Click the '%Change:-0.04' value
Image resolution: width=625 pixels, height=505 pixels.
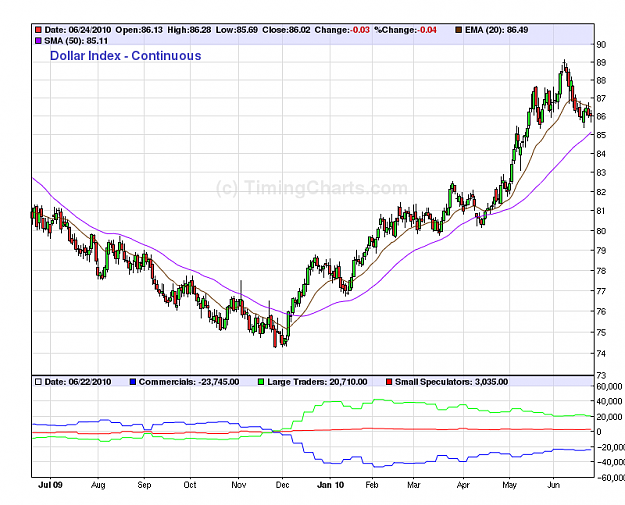(405, 30)
